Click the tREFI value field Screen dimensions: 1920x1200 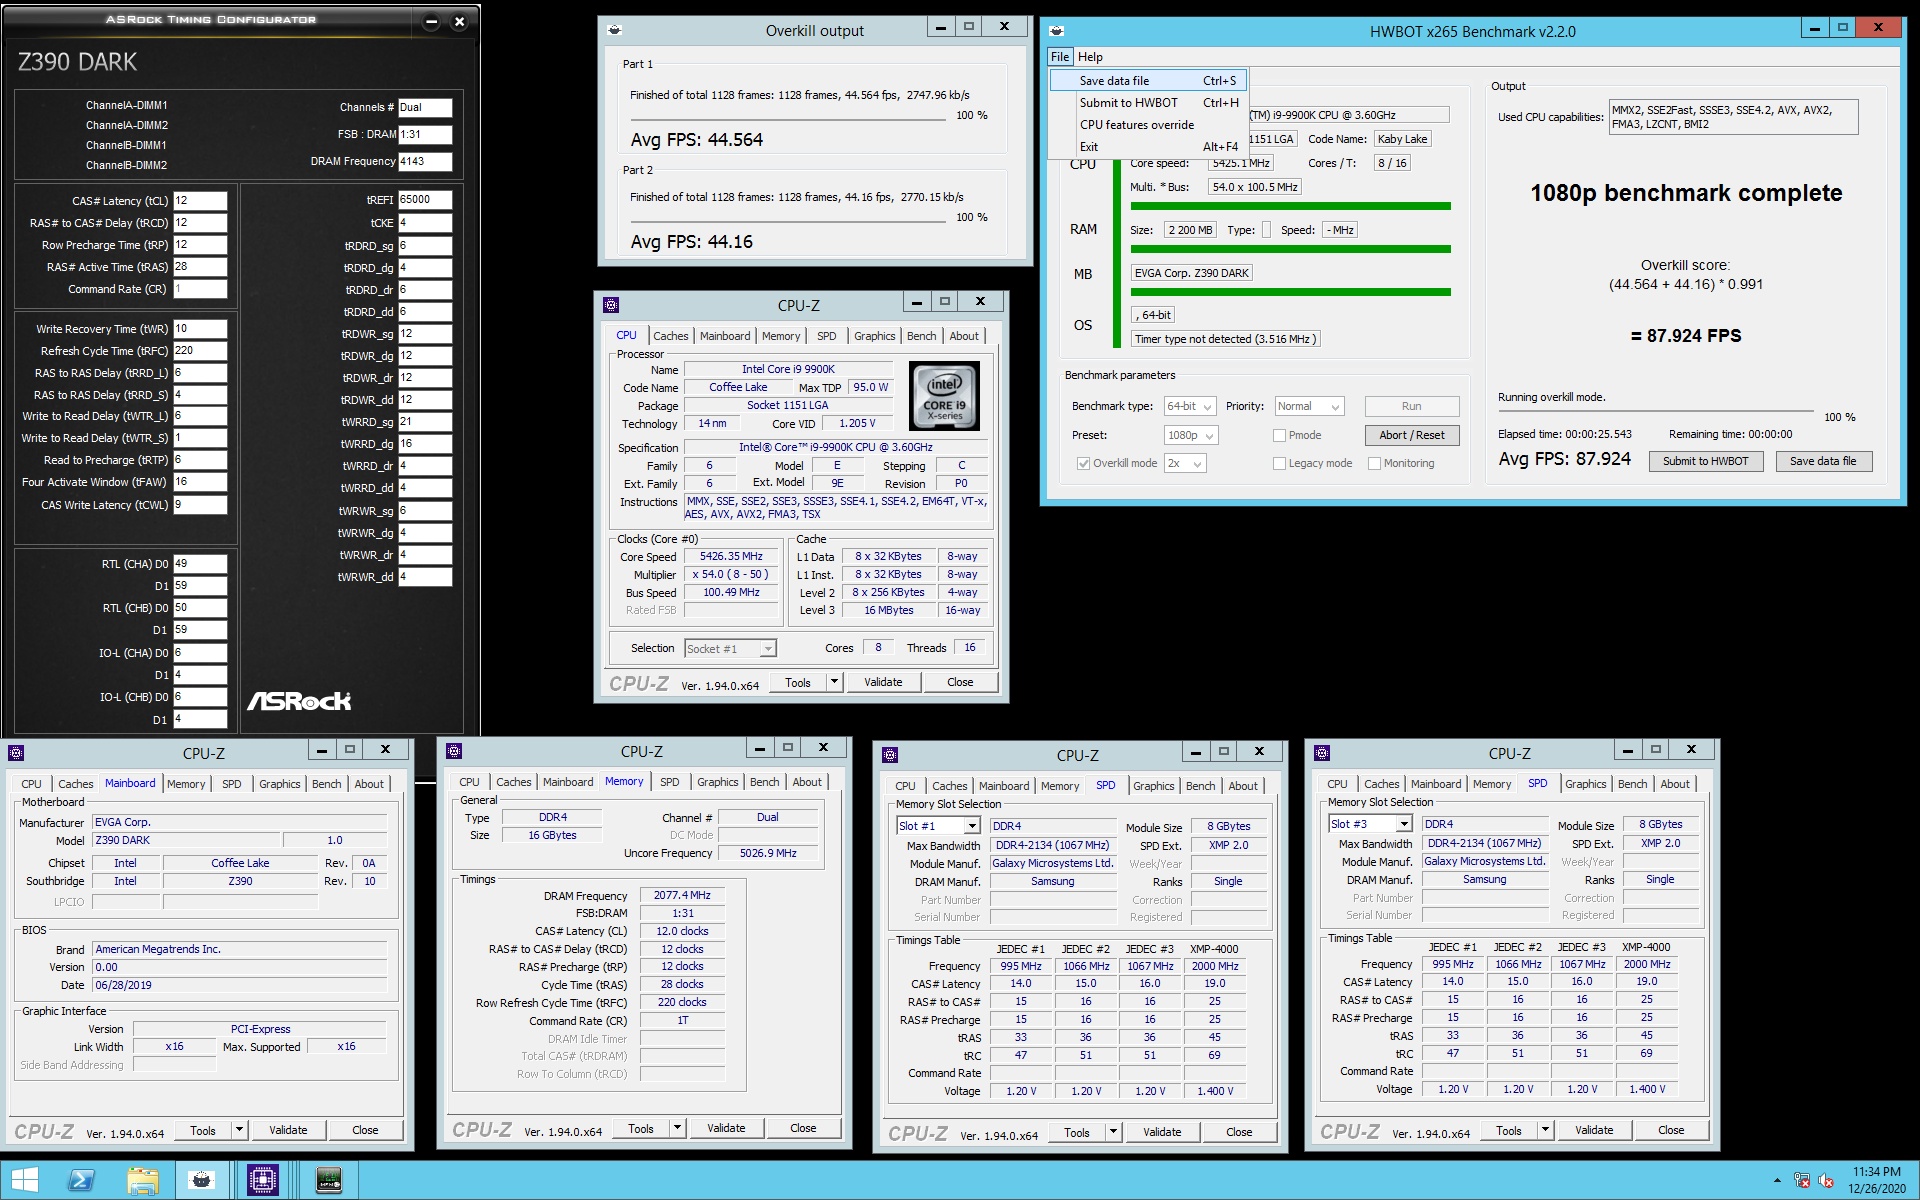pyautogui.click(x=425, y=200)
